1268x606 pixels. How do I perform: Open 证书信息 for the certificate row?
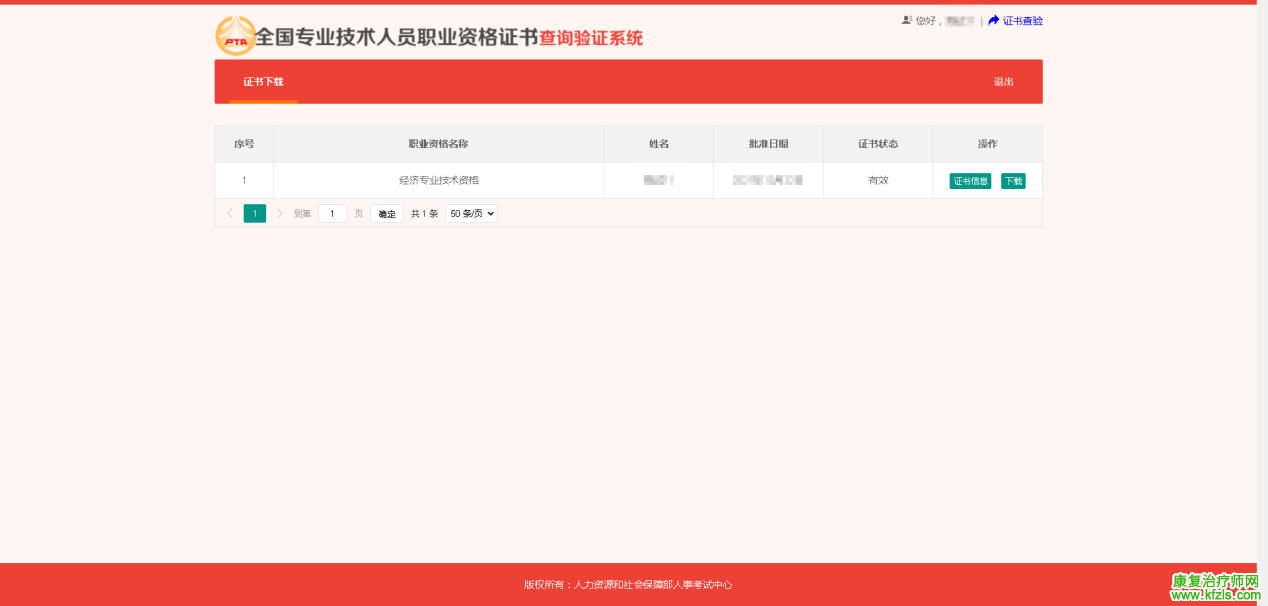click(x=970, y=181)
